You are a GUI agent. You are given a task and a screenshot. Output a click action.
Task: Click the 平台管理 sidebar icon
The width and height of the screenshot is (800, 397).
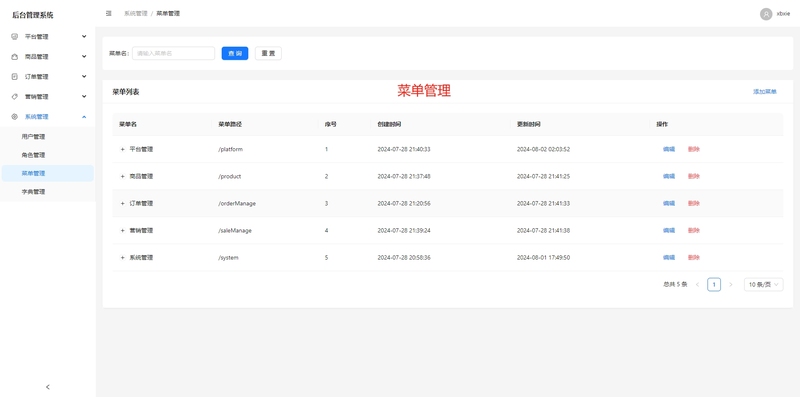(x=14, y=37)
